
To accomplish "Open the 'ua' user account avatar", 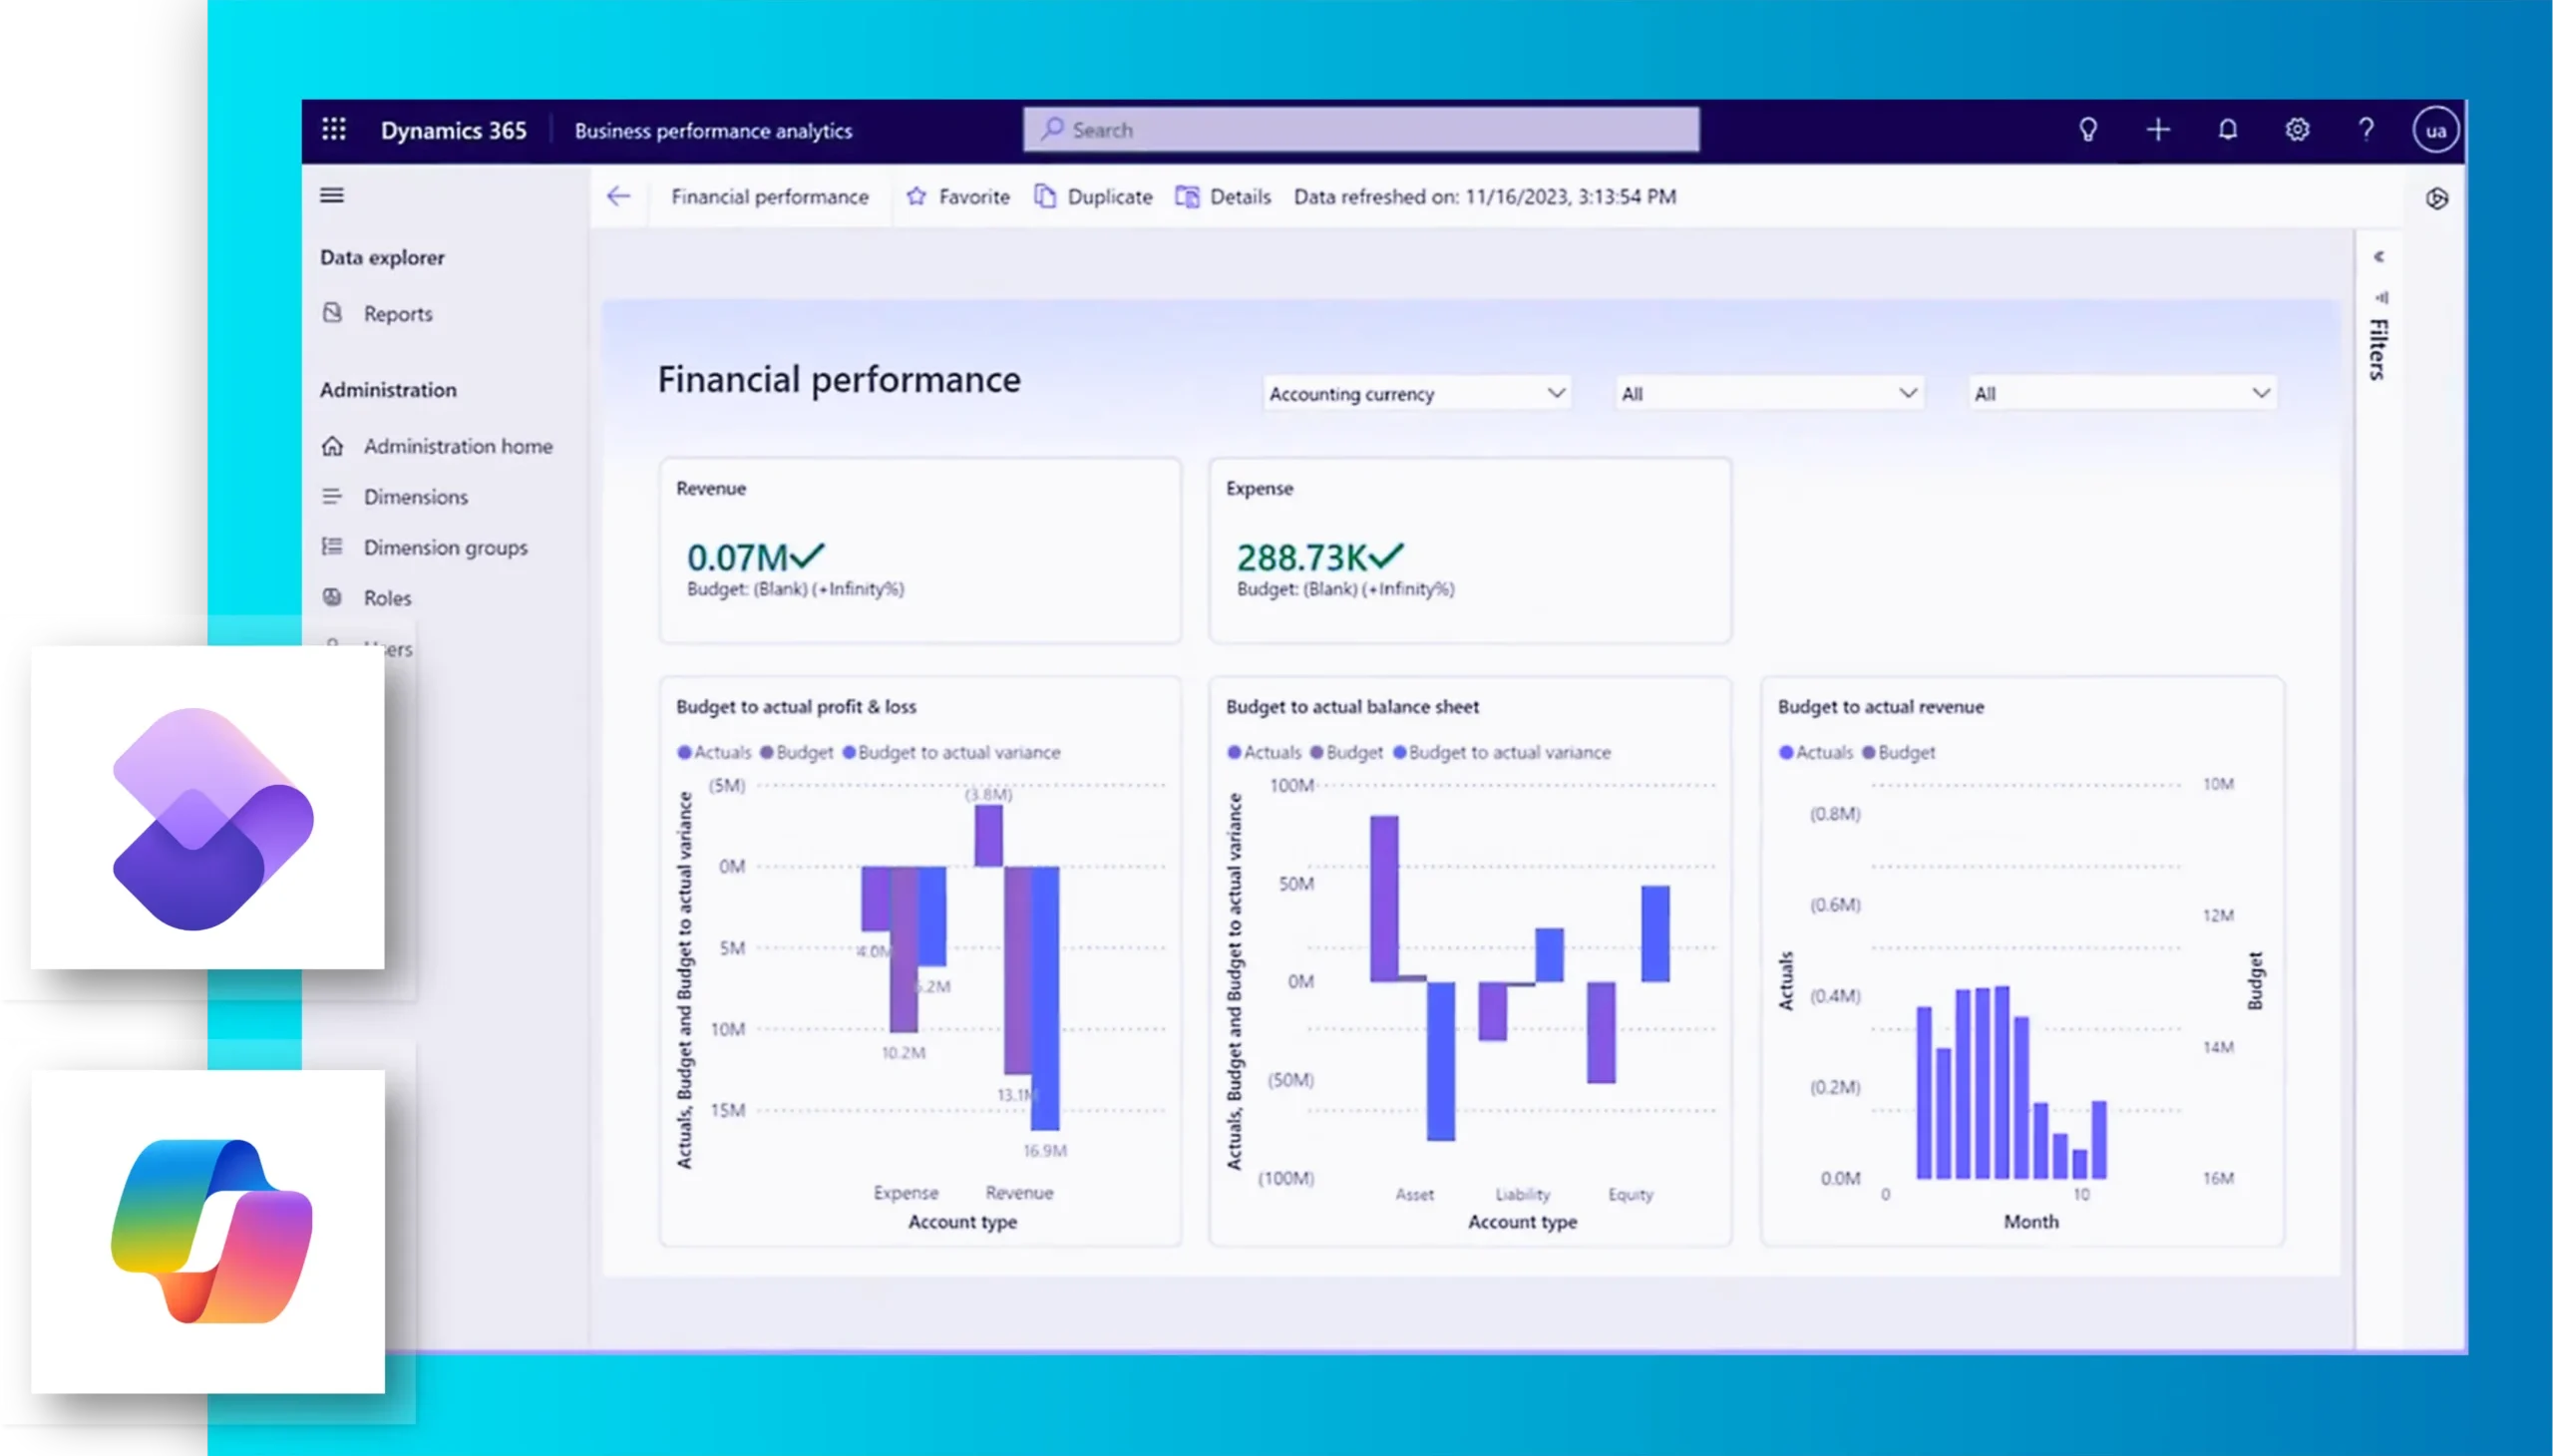I will coord(2435,130).
